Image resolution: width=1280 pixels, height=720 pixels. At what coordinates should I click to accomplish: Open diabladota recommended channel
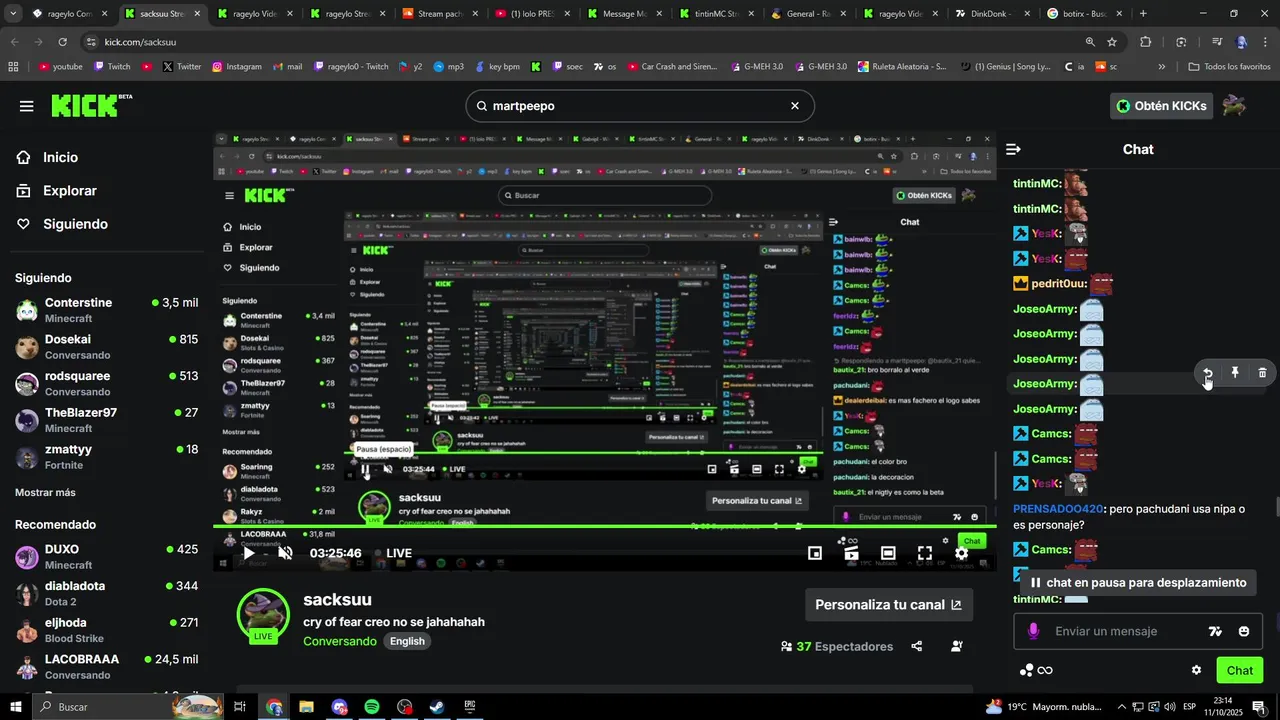click(106, 593)
